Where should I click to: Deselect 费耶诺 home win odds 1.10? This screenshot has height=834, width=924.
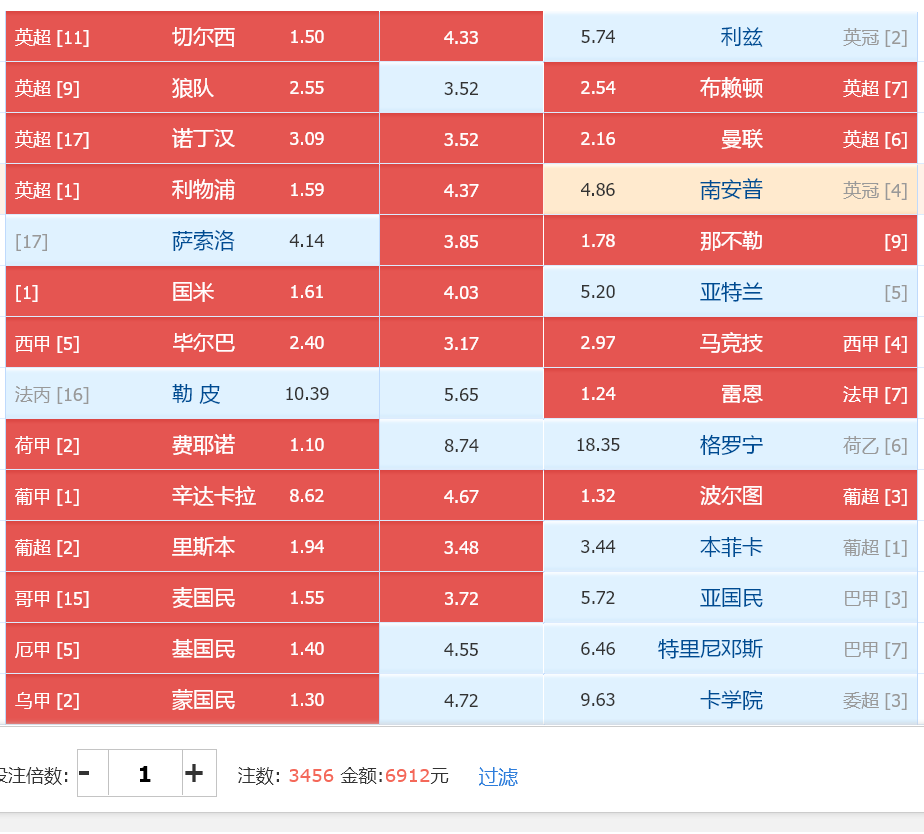(x=192, y=444)
